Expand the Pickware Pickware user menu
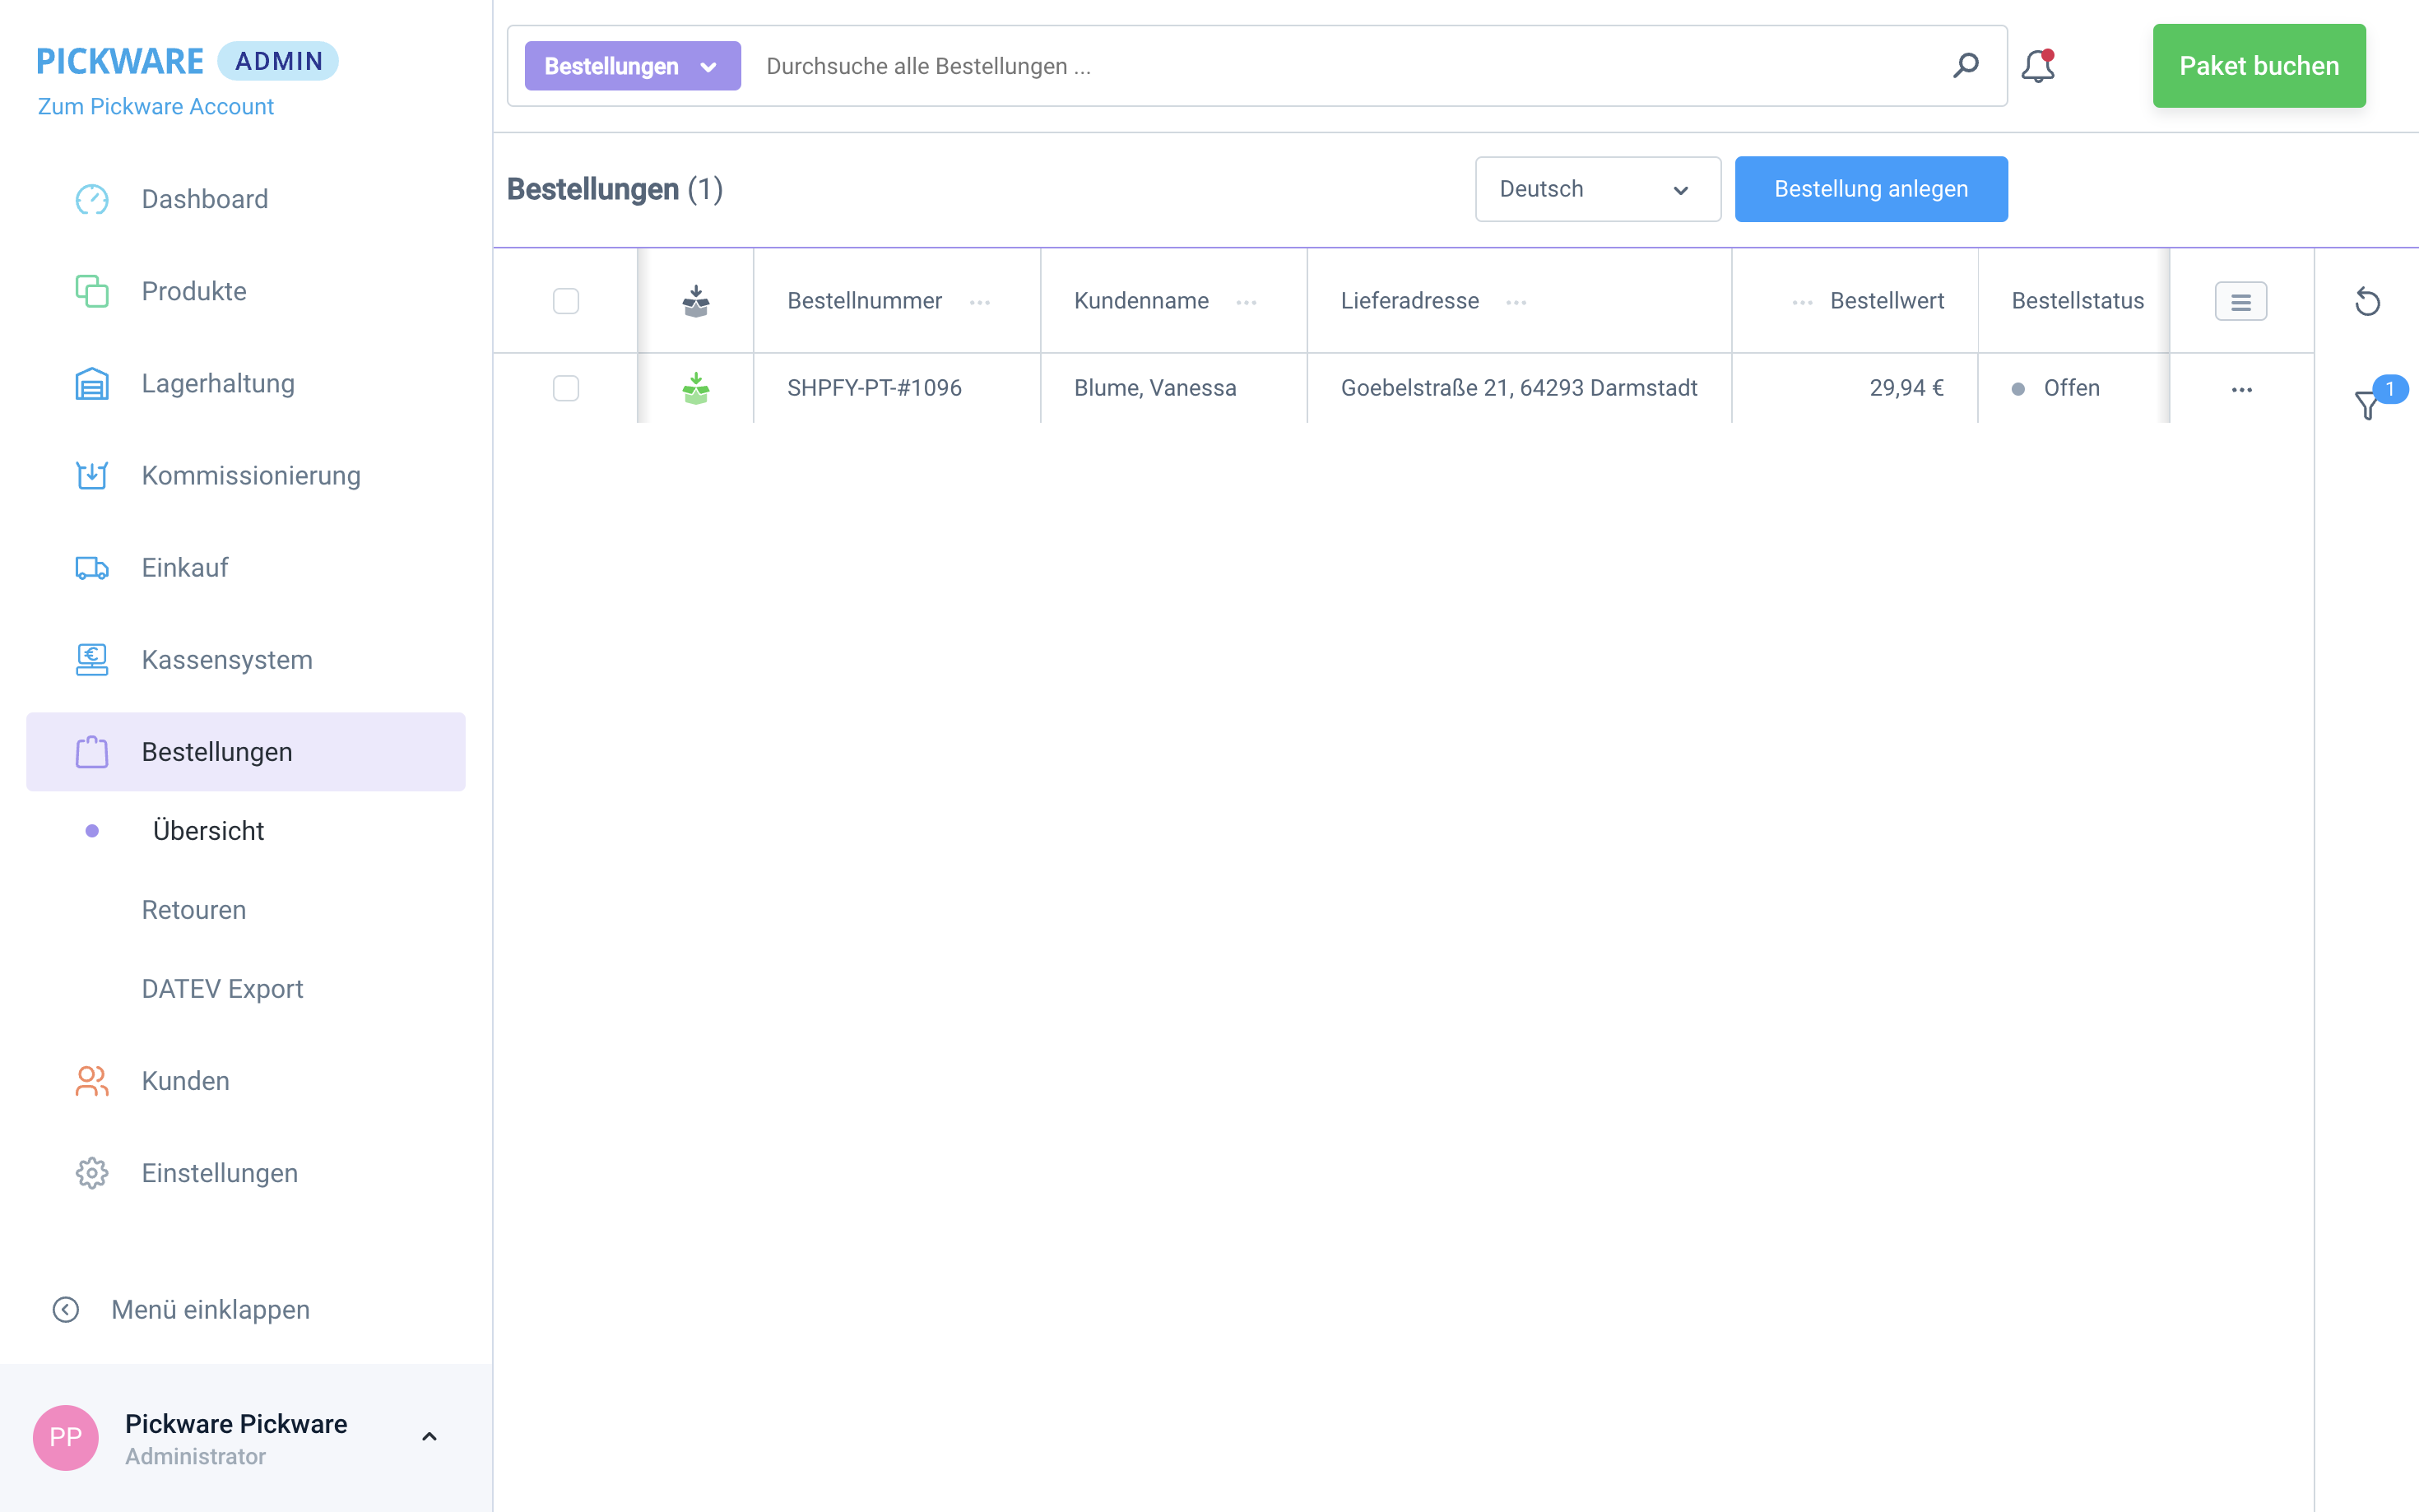Viewport: 2419px width, 1512px height. pyautogui.click(x=429, y=1437)
